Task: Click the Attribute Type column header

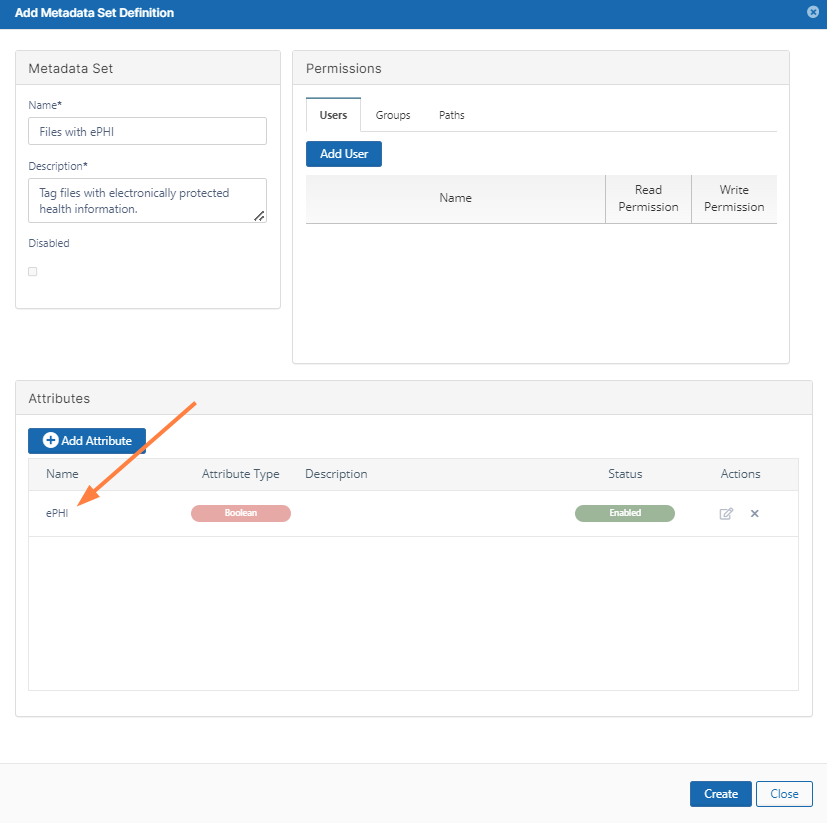Action: [x=240, y=474]
